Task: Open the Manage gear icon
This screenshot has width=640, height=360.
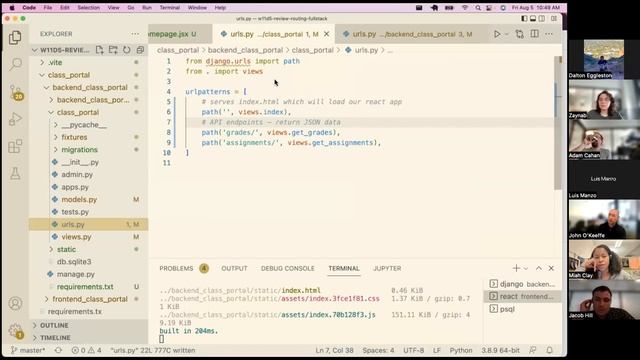Action: click(16, 330)
